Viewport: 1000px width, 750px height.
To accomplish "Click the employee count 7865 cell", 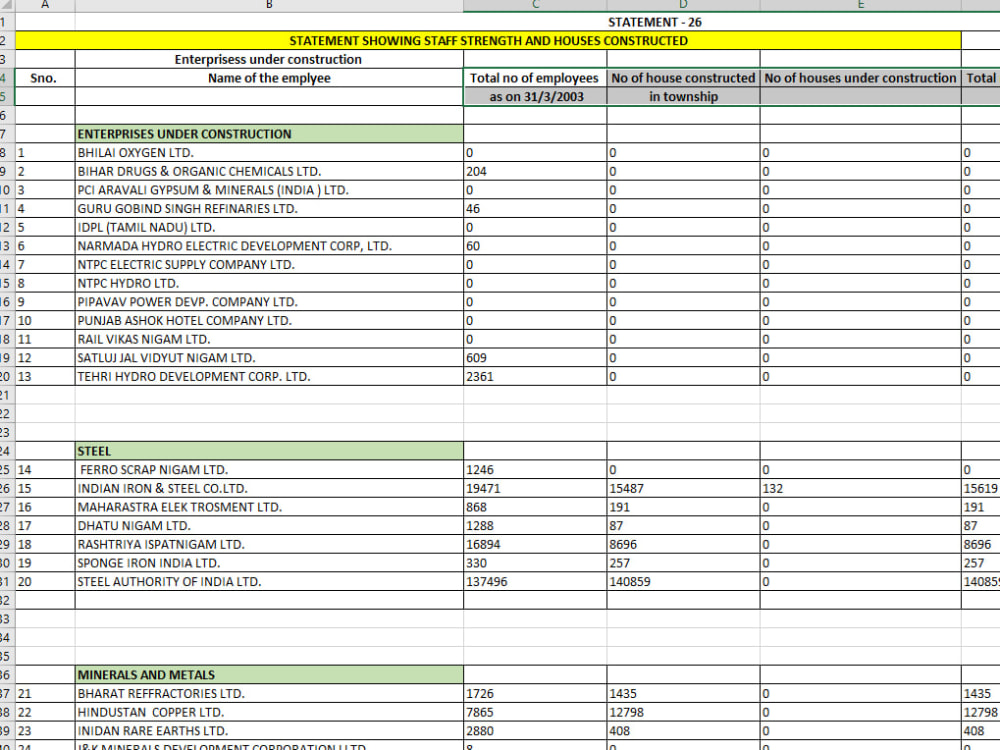I will pos(535,712).
